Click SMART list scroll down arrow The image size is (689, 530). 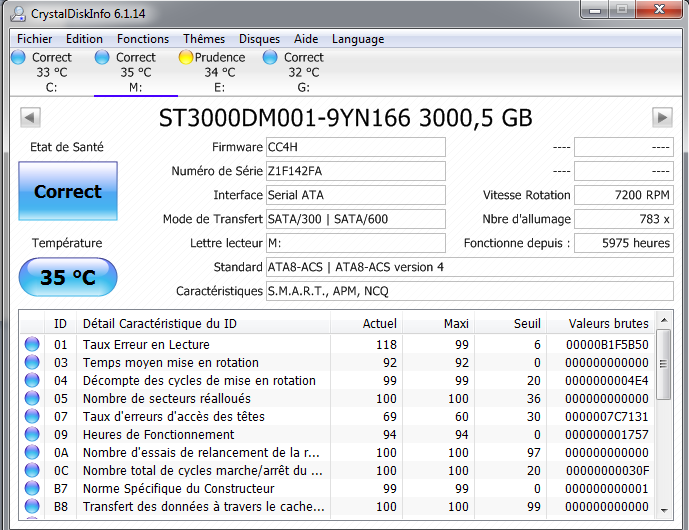pos(664,510)
